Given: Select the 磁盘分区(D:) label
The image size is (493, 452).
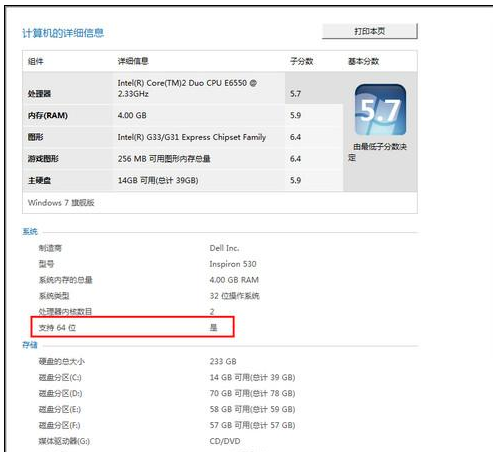Looking at the screenshot, I should 60,393.
